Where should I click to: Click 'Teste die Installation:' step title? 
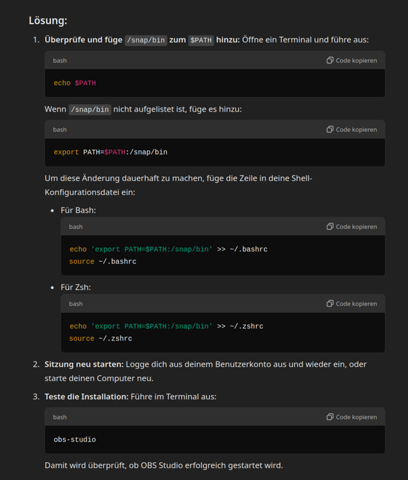point(86,397)
